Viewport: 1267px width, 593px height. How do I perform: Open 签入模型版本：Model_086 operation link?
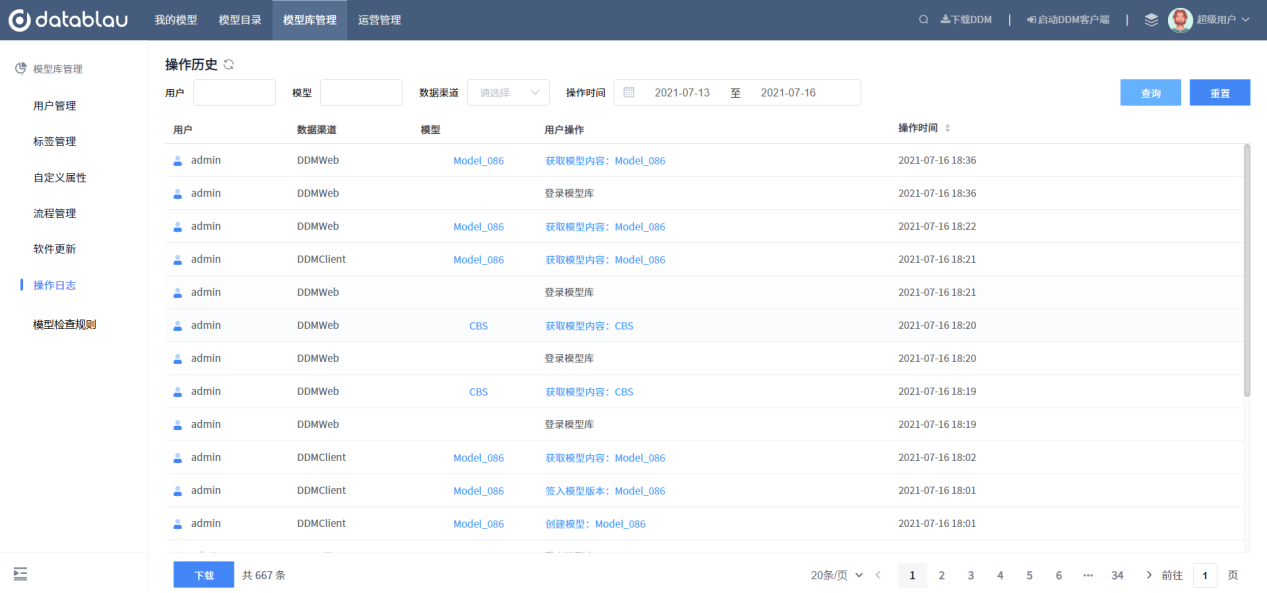[x=605, y=491]
